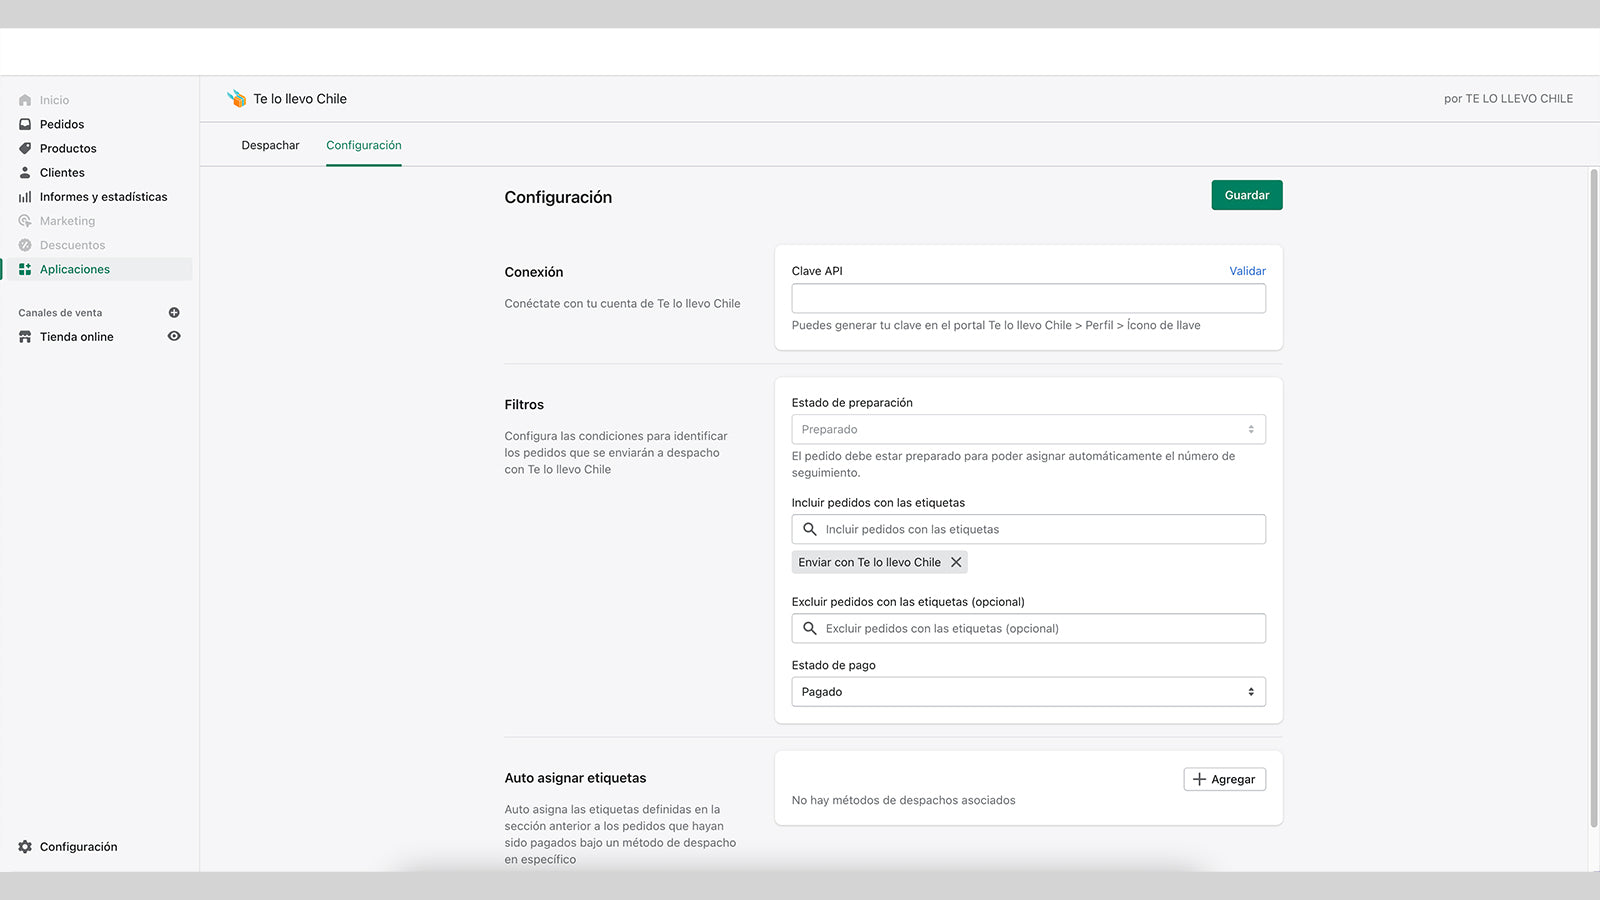1600x900 pixels.
Task: Switch to the Despachar tab
Action: (x=270, y=145)
